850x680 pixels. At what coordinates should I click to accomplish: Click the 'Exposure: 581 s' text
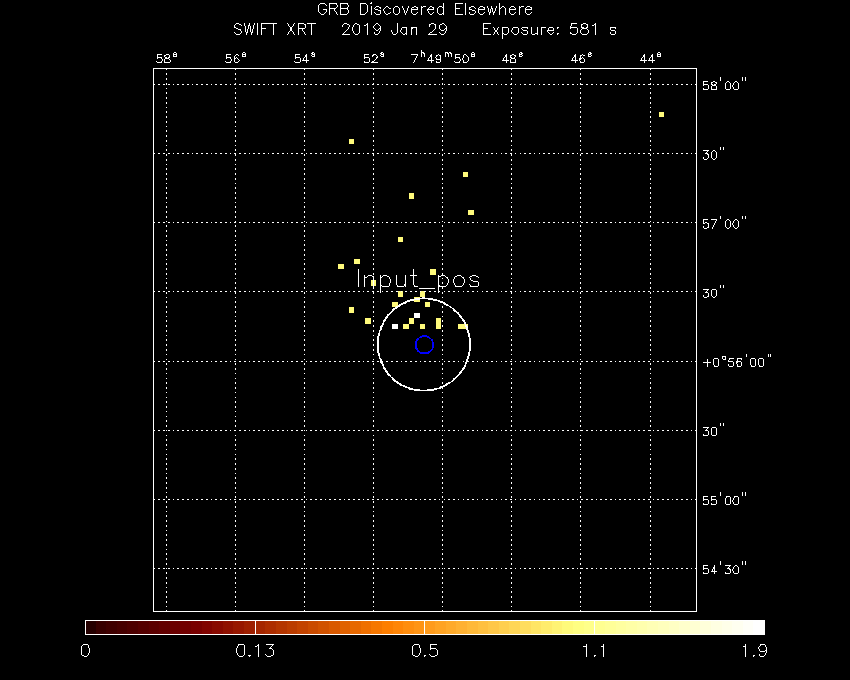(x=549, y=30)
